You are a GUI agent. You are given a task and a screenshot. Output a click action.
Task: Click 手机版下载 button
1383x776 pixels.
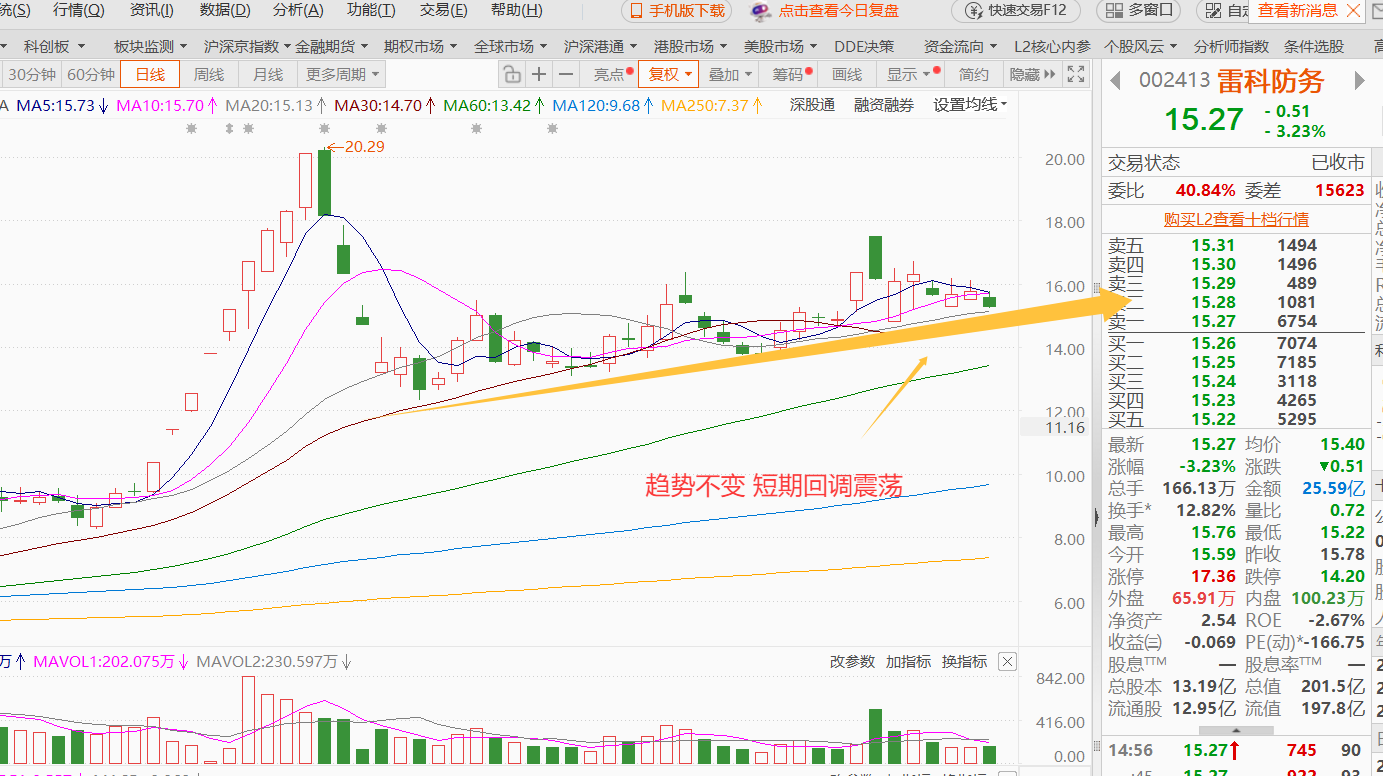(x=676, y=11)
